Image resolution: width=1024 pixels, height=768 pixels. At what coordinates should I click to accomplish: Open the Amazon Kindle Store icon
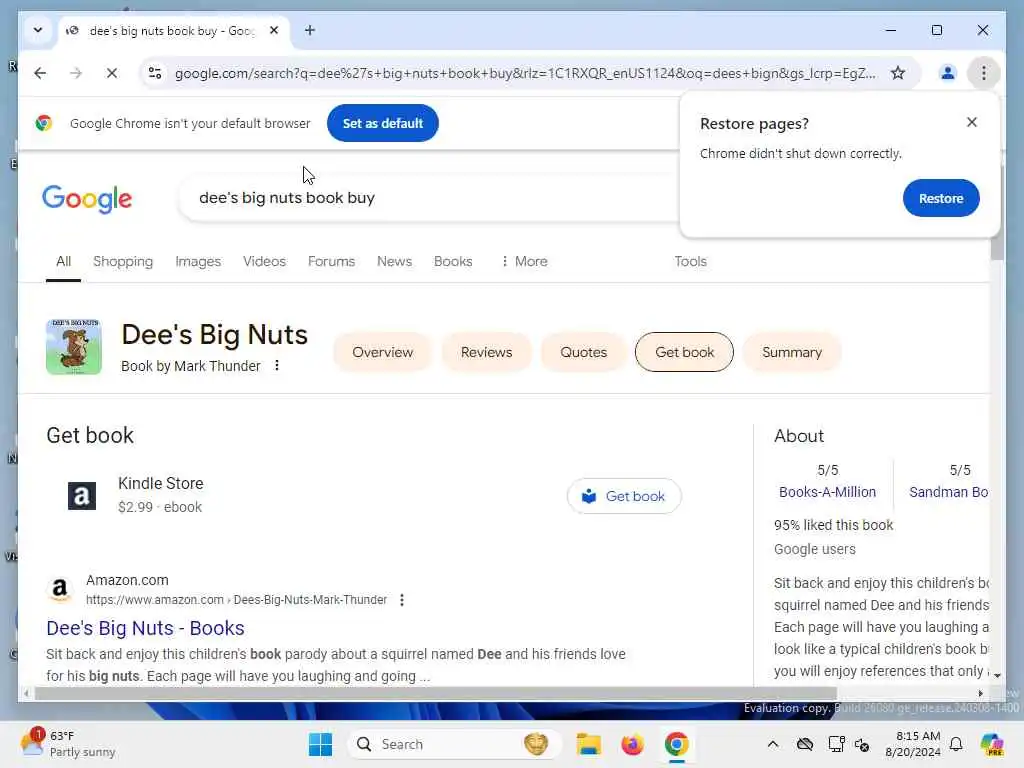pos(82,496)
